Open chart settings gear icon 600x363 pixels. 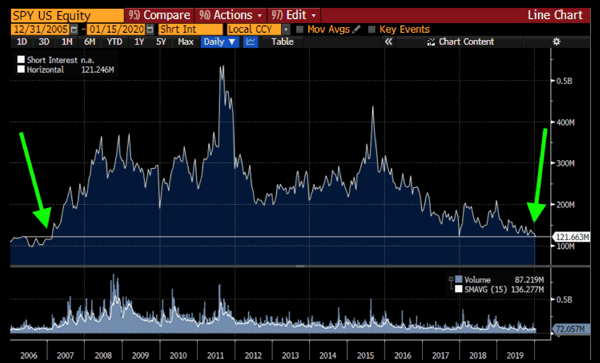[556, 42]
